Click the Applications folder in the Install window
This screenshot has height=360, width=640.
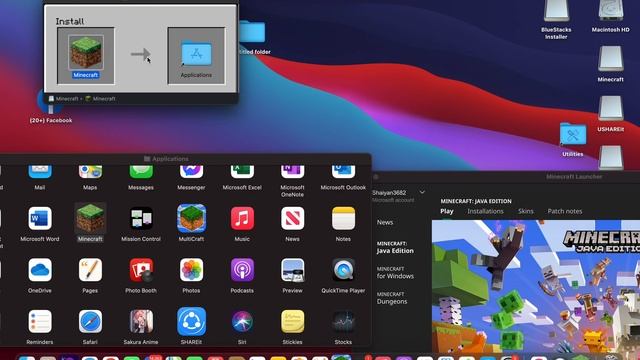click(x=196, y=54)
